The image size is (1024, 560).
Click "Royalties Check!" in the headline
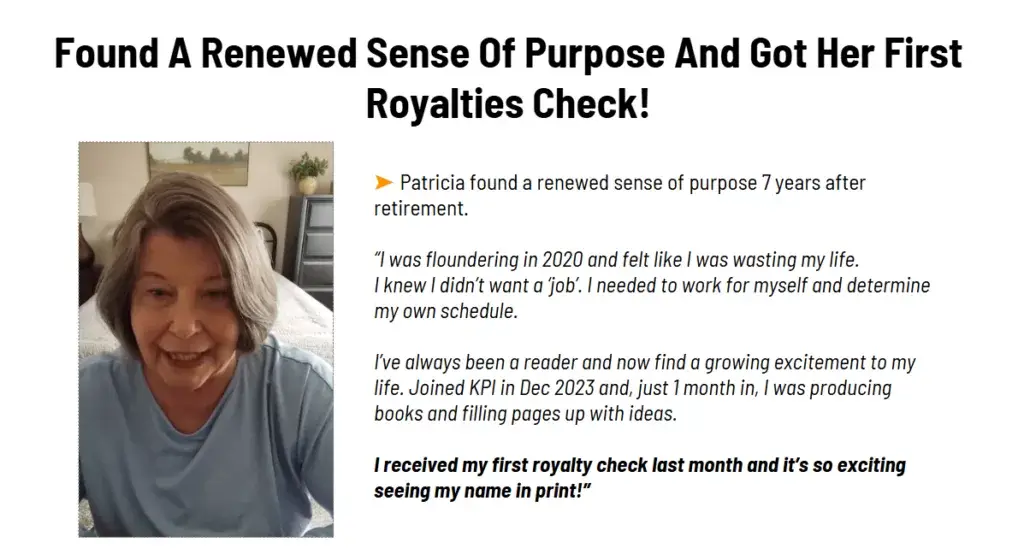508,103
